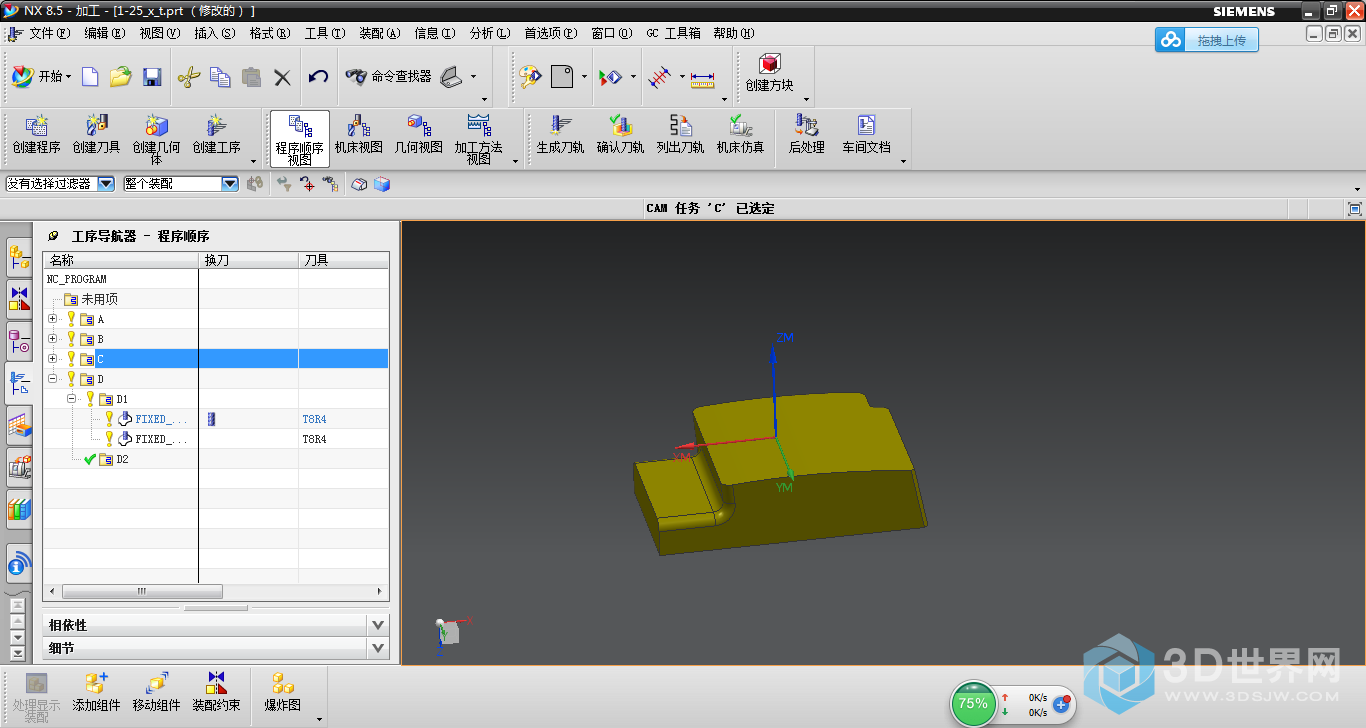Viewport: 1366px width, 728px height.
Task: Collapse program group D
Action: [x=53, y=379]
